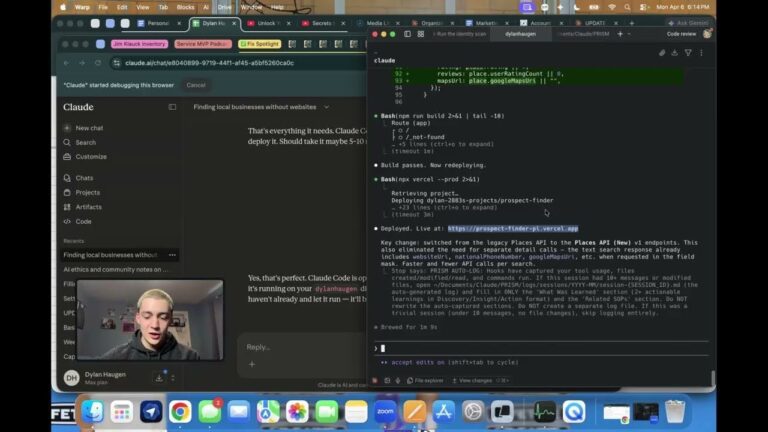768x432 pixels.
Task: Open View changes in Warp footer
Action: click(x=473, y=381)
